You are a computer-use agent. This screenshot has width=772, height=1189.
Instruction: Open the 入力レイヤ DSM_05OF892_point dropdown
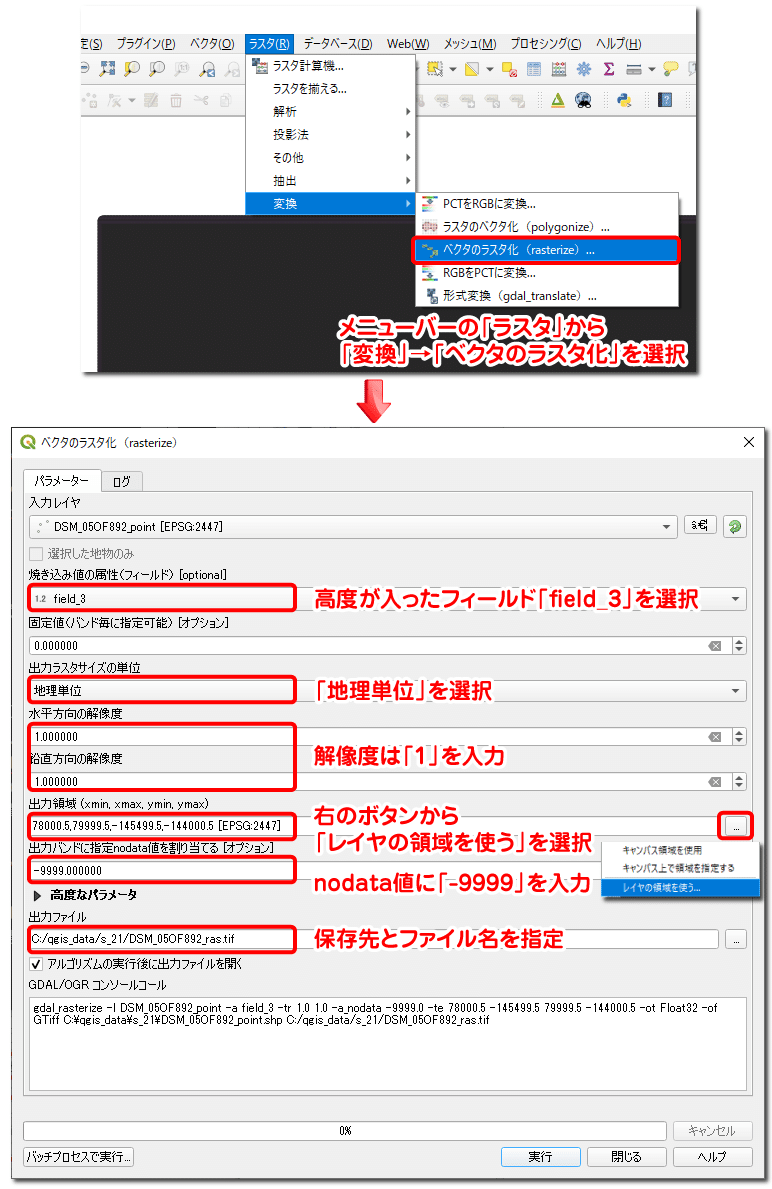(353, 526)
